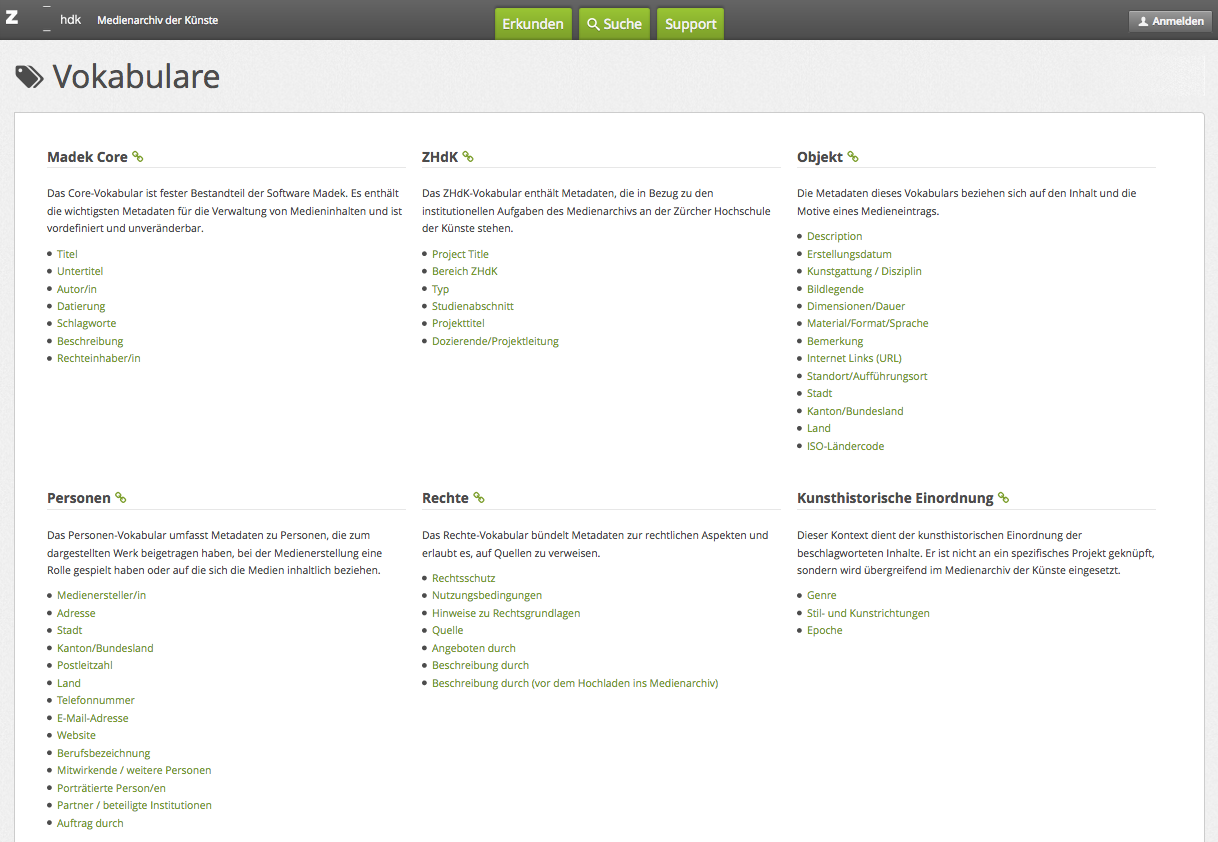Screen dimensions: 1218x842
Task: Click Medienarchiv der Künste header title
Action: pyautogui.click(x=157, y=20)
